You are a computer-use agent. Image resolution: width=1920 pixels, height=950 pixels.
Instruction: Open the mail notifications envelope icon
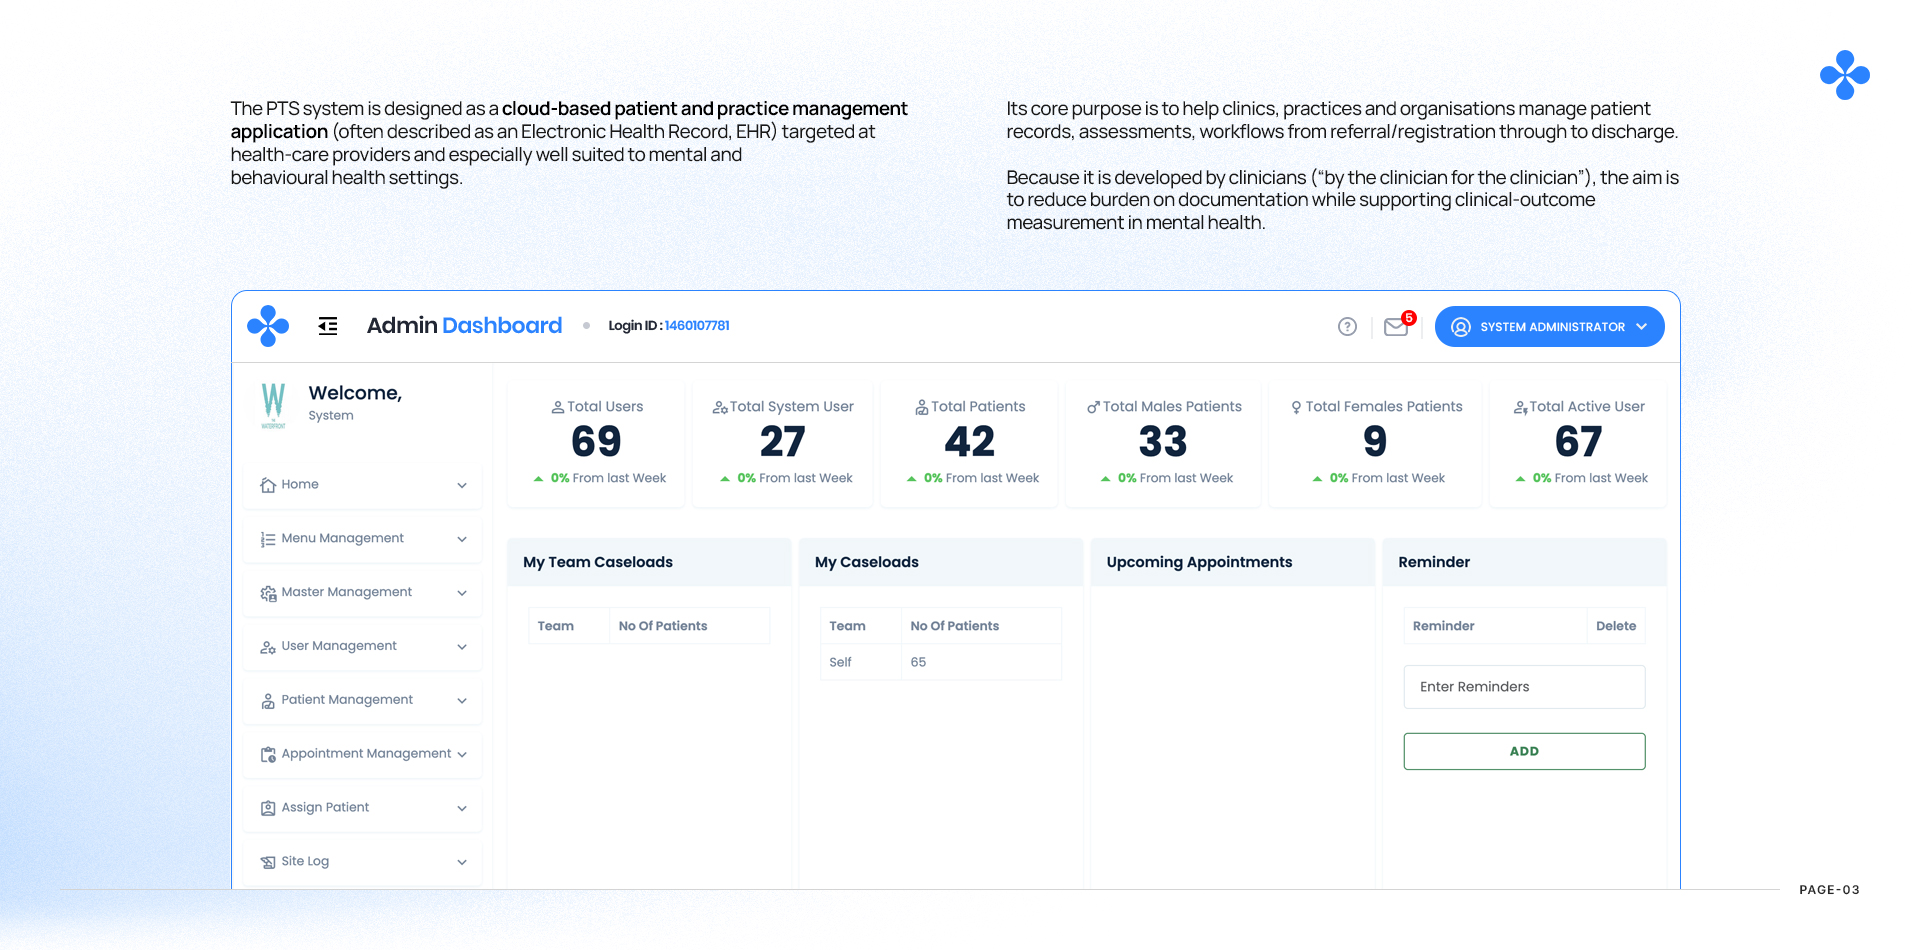point(1396,327)
